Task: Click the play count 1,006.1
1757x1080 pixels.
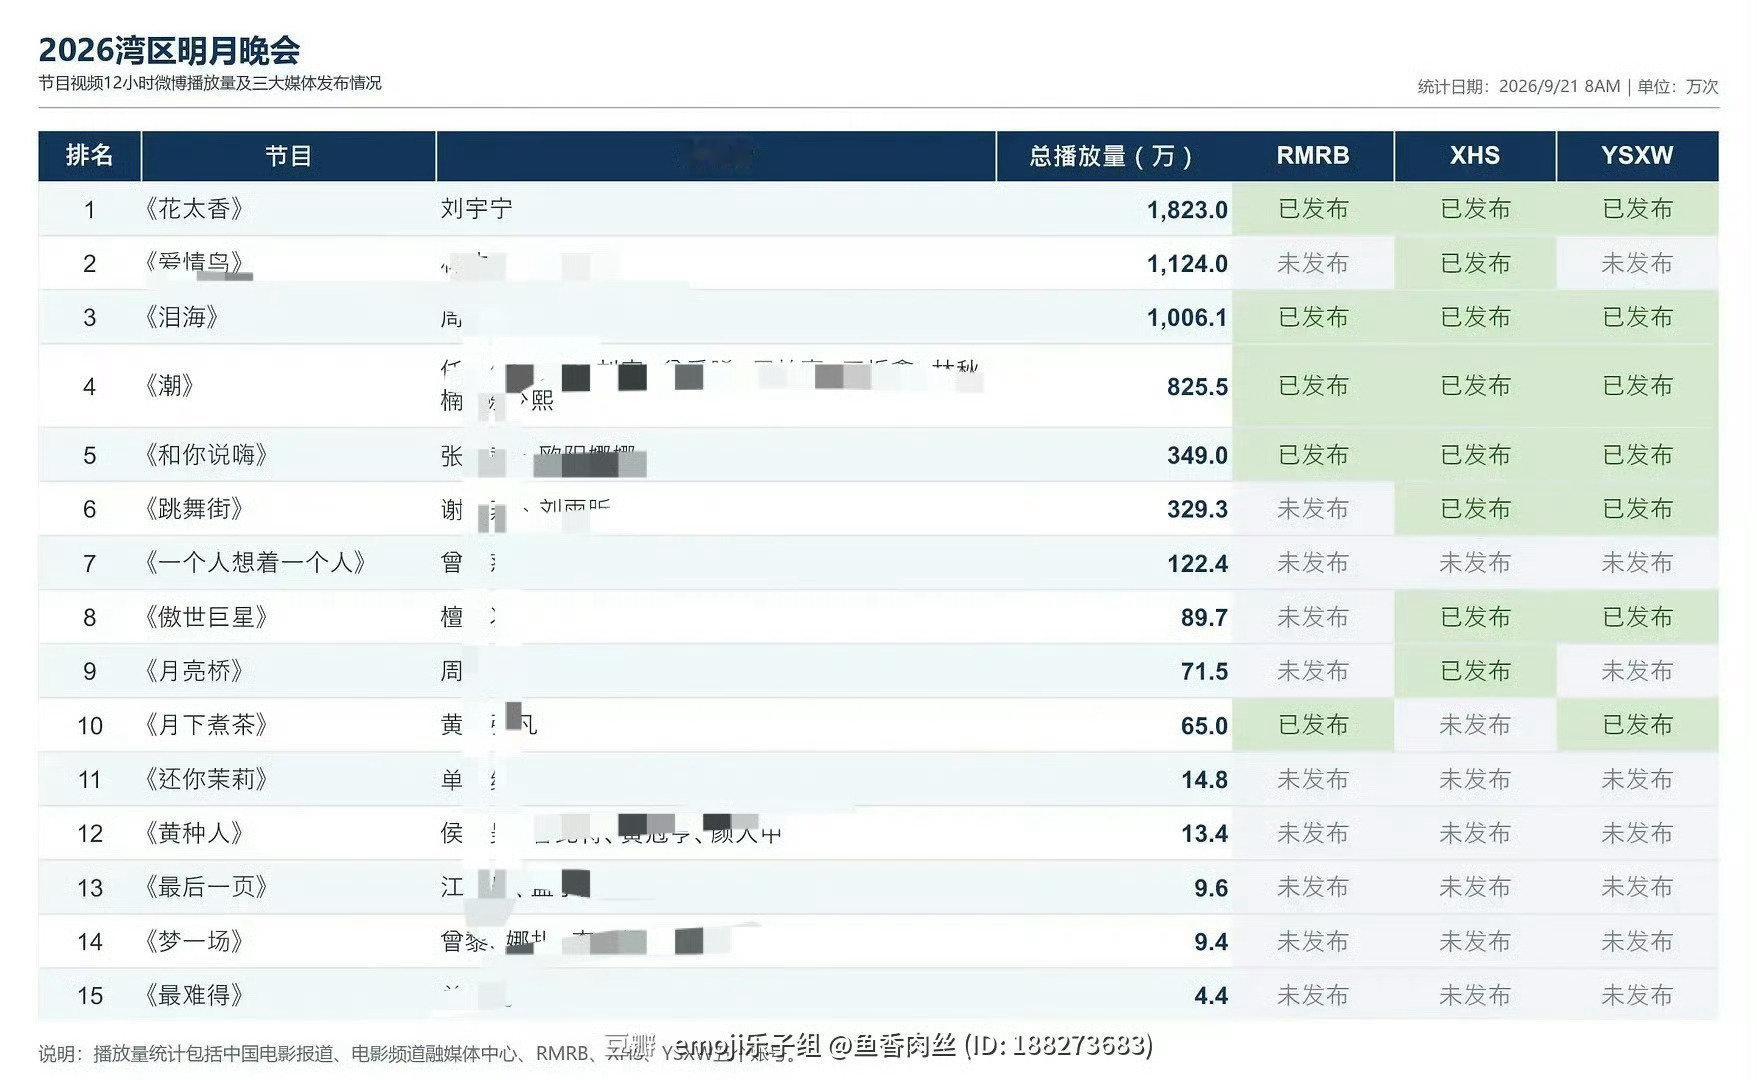Action: [x=1187, y=318]
